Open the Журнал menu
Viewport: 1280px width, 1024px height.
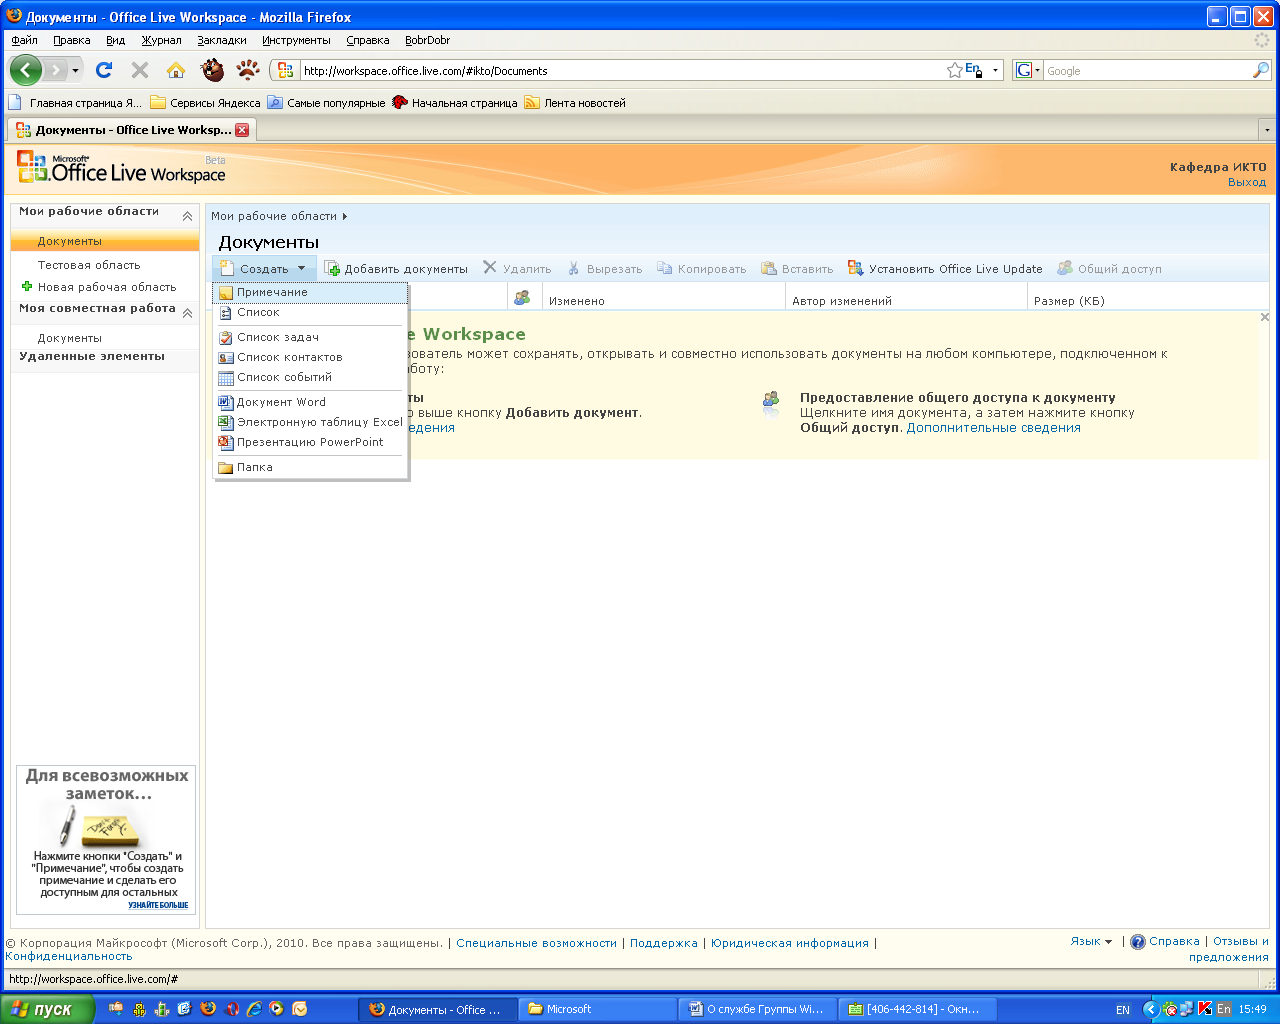pyautogui.click(x=162, y=40)
